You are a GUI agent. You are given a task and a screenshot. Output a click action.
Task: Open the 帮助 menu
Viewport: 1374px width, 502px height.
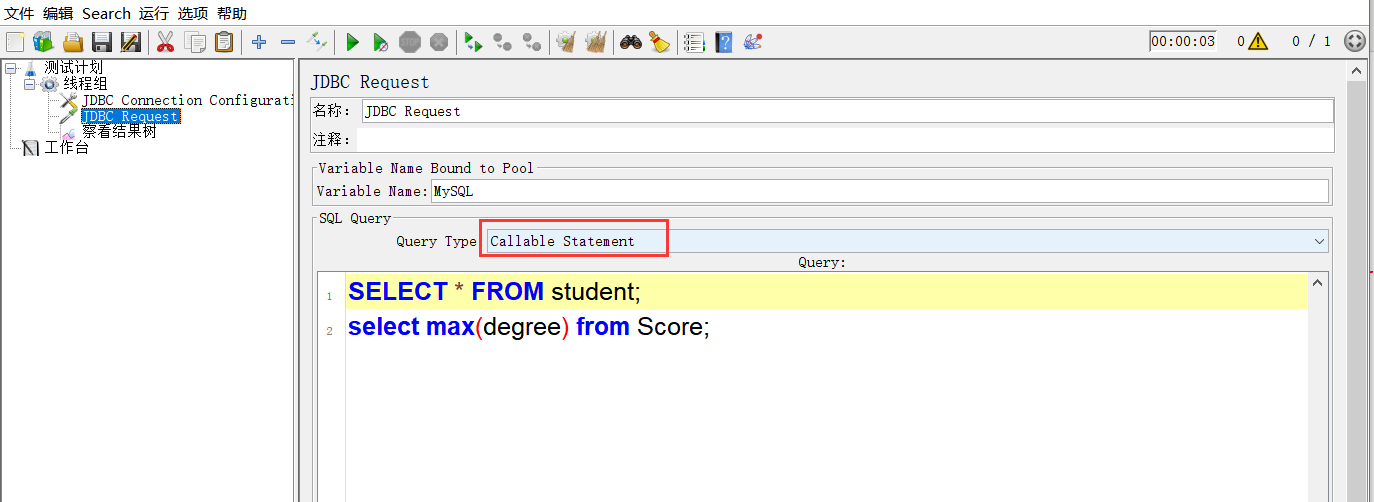[x=232, y=13]
